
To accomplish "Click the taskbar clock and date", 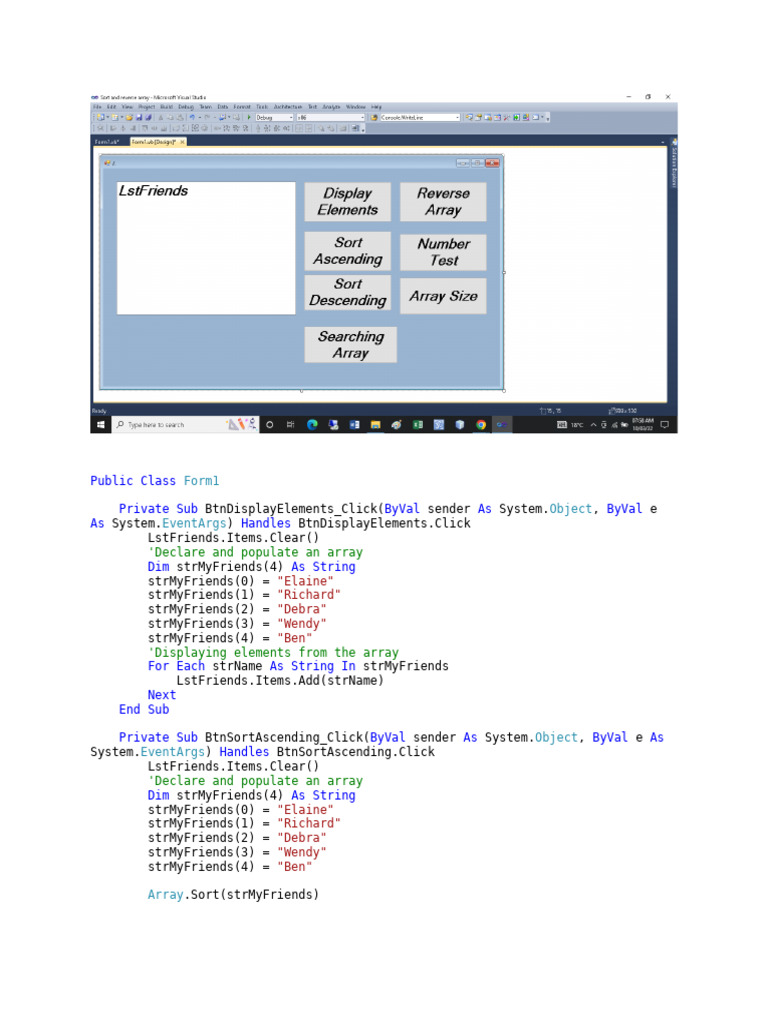I will tap(643, 424).
